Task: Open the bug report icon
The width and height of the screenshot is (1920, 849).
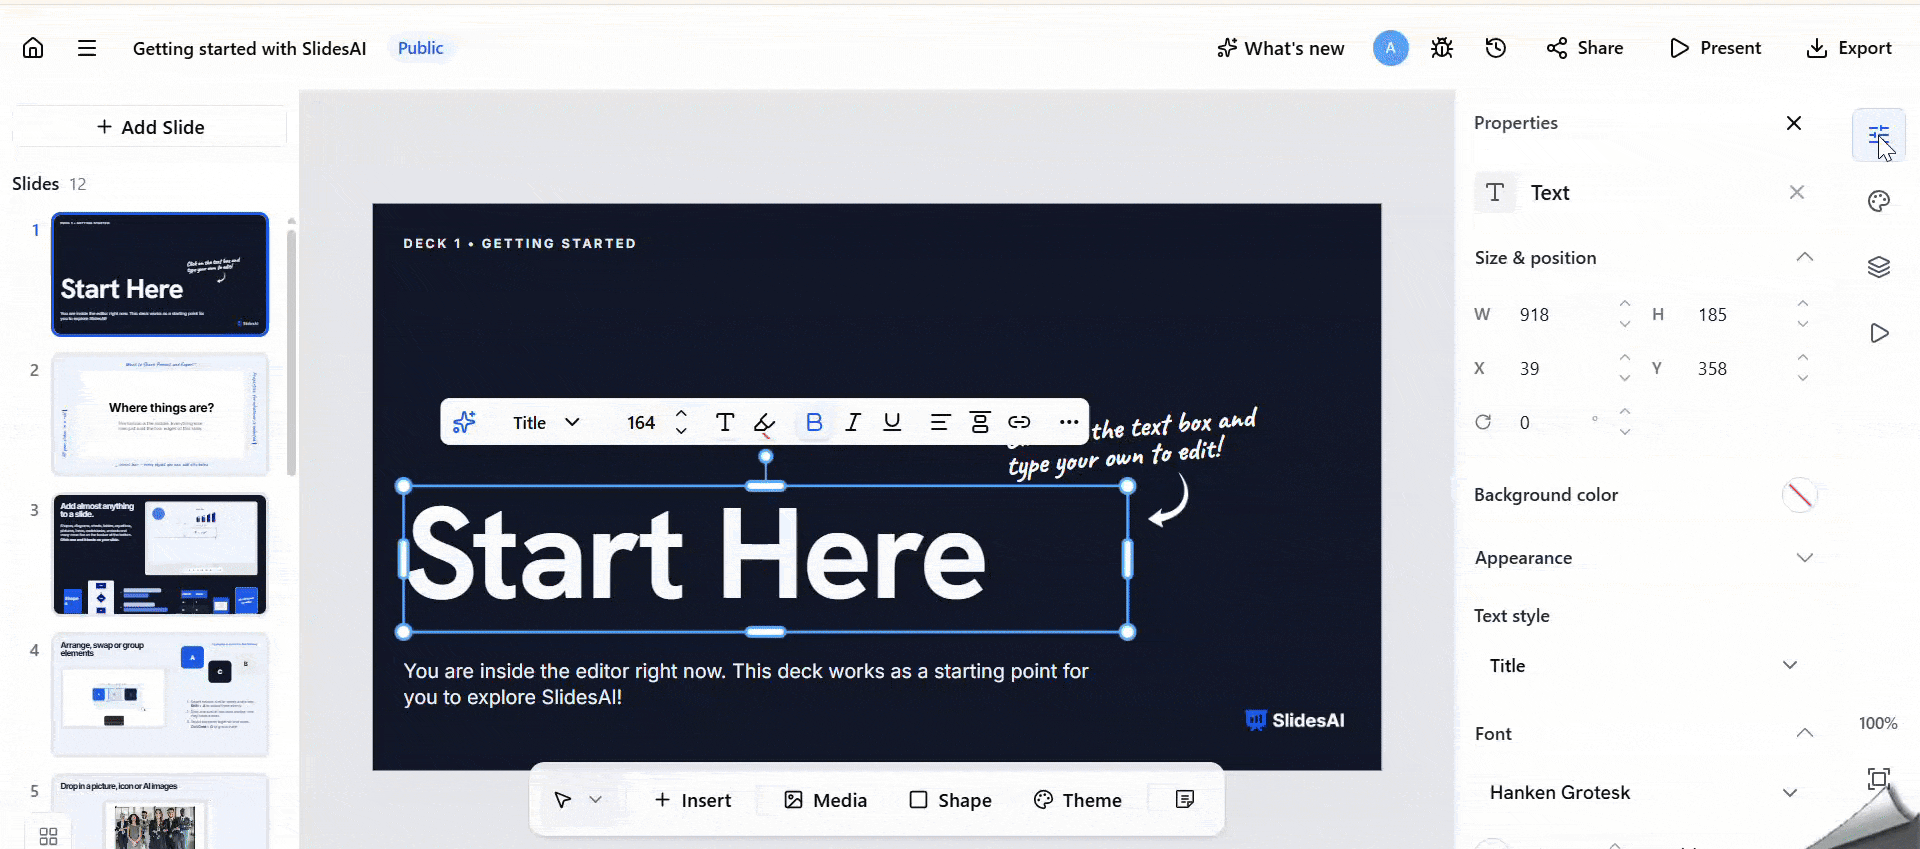Action: click(1442, 48)
